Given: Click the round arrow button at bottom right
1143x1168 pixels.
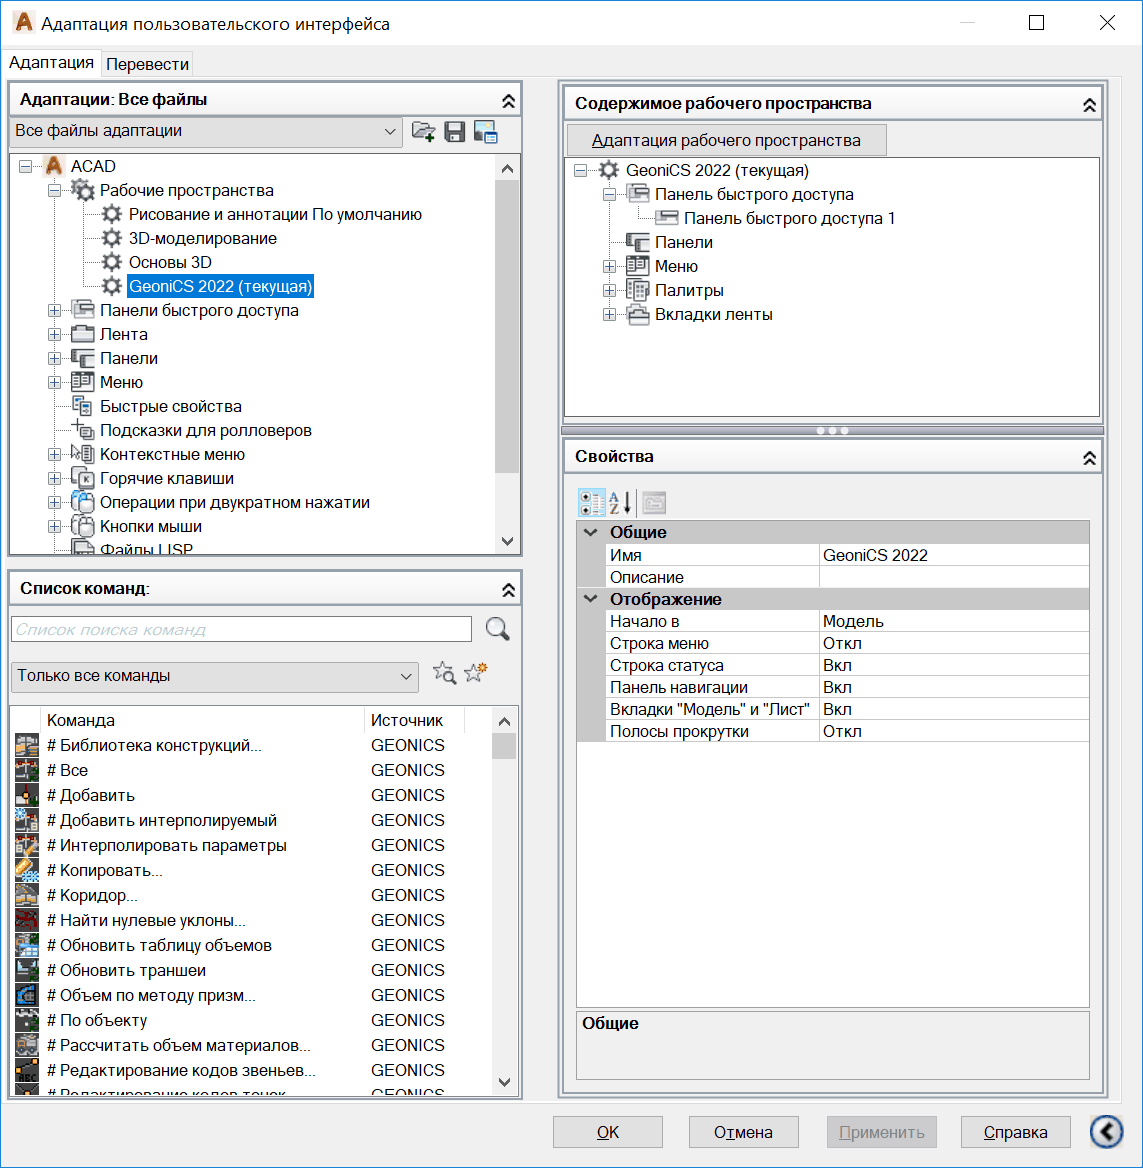Looking at the screenshot, I should click(1106, 1131).
